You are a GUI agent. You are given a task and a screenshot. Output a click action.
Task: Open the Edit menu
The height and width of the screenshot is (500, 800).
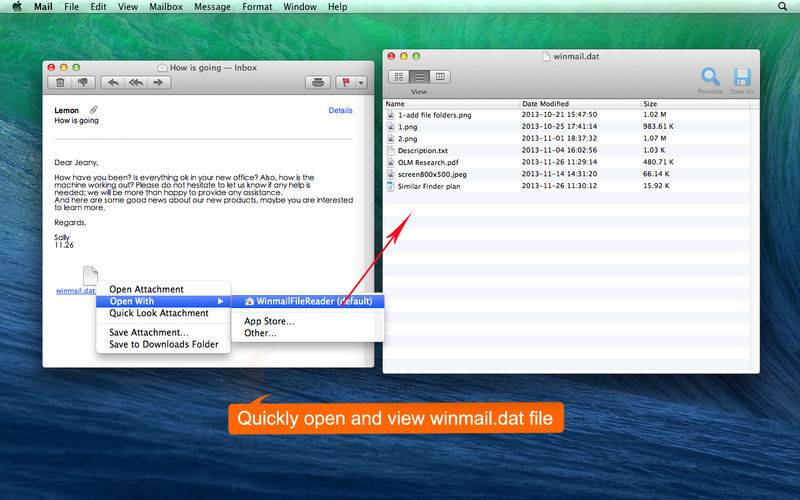pos(98,7)
